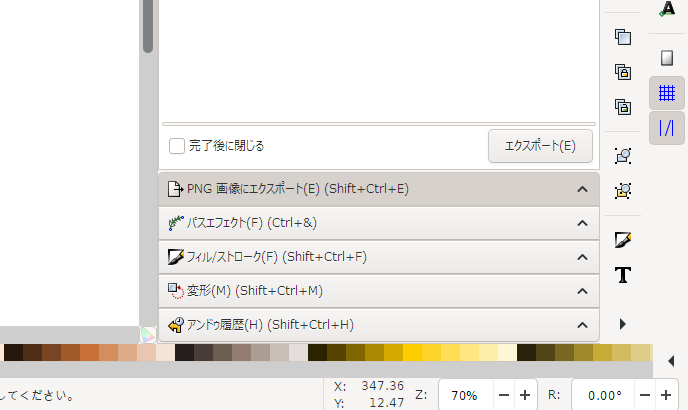The height and width of the screenshot is (410, 688).
Task: Toggle guide snapping icon
Action: 666,128
